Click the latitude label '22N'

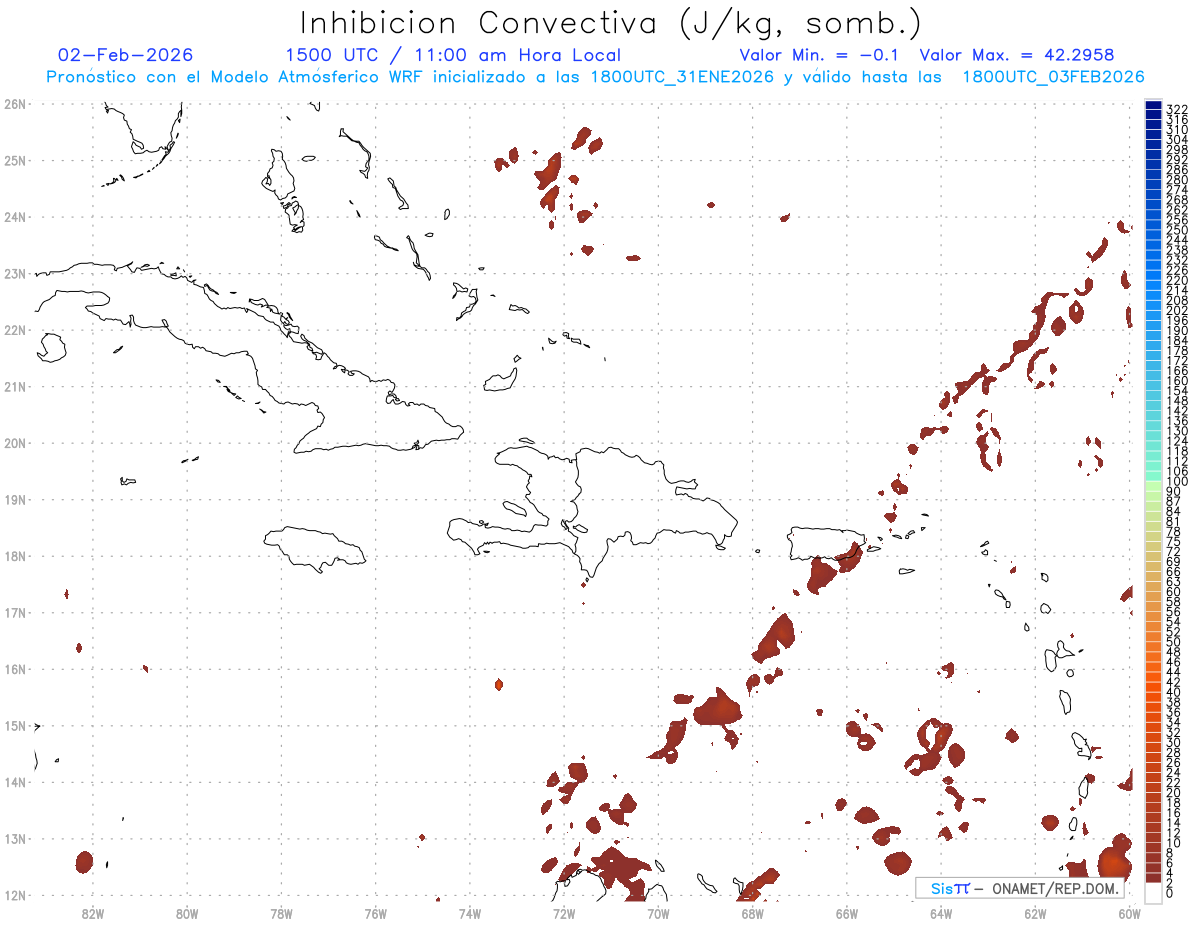[14, 330]
